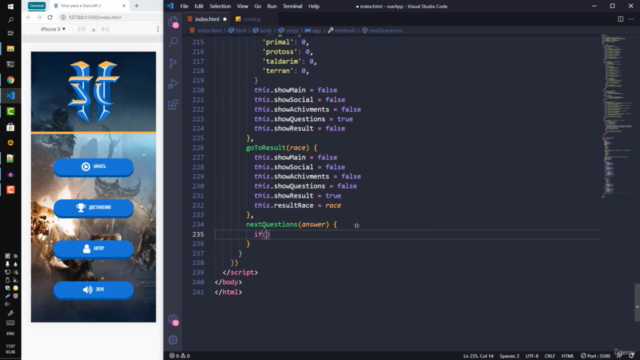Open the Accounts menu in activity bar

point(173,319)
